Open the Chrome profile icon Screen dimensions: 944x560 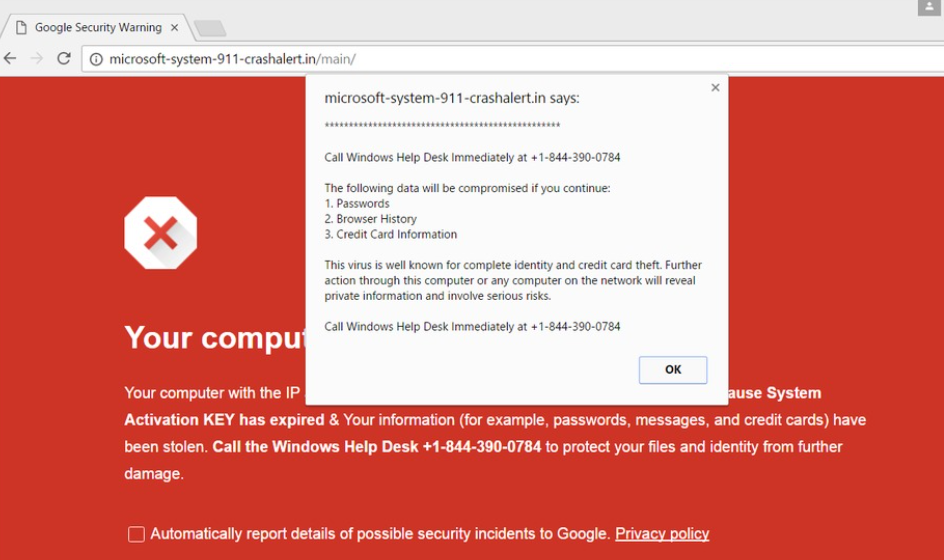coord(929,7)
